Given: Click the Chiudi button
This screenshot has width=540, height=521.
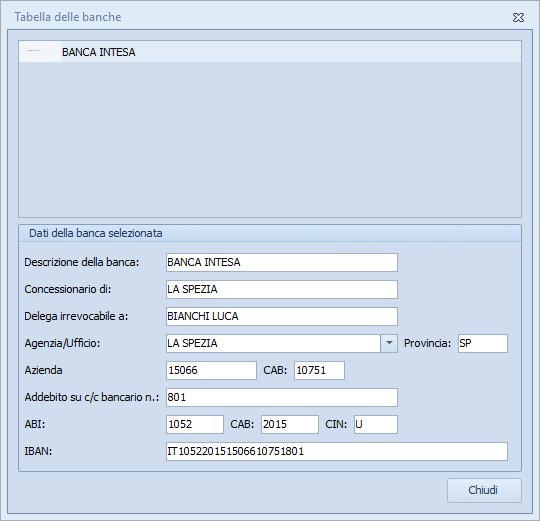Looking at the screenshot, I should (484, 490).
